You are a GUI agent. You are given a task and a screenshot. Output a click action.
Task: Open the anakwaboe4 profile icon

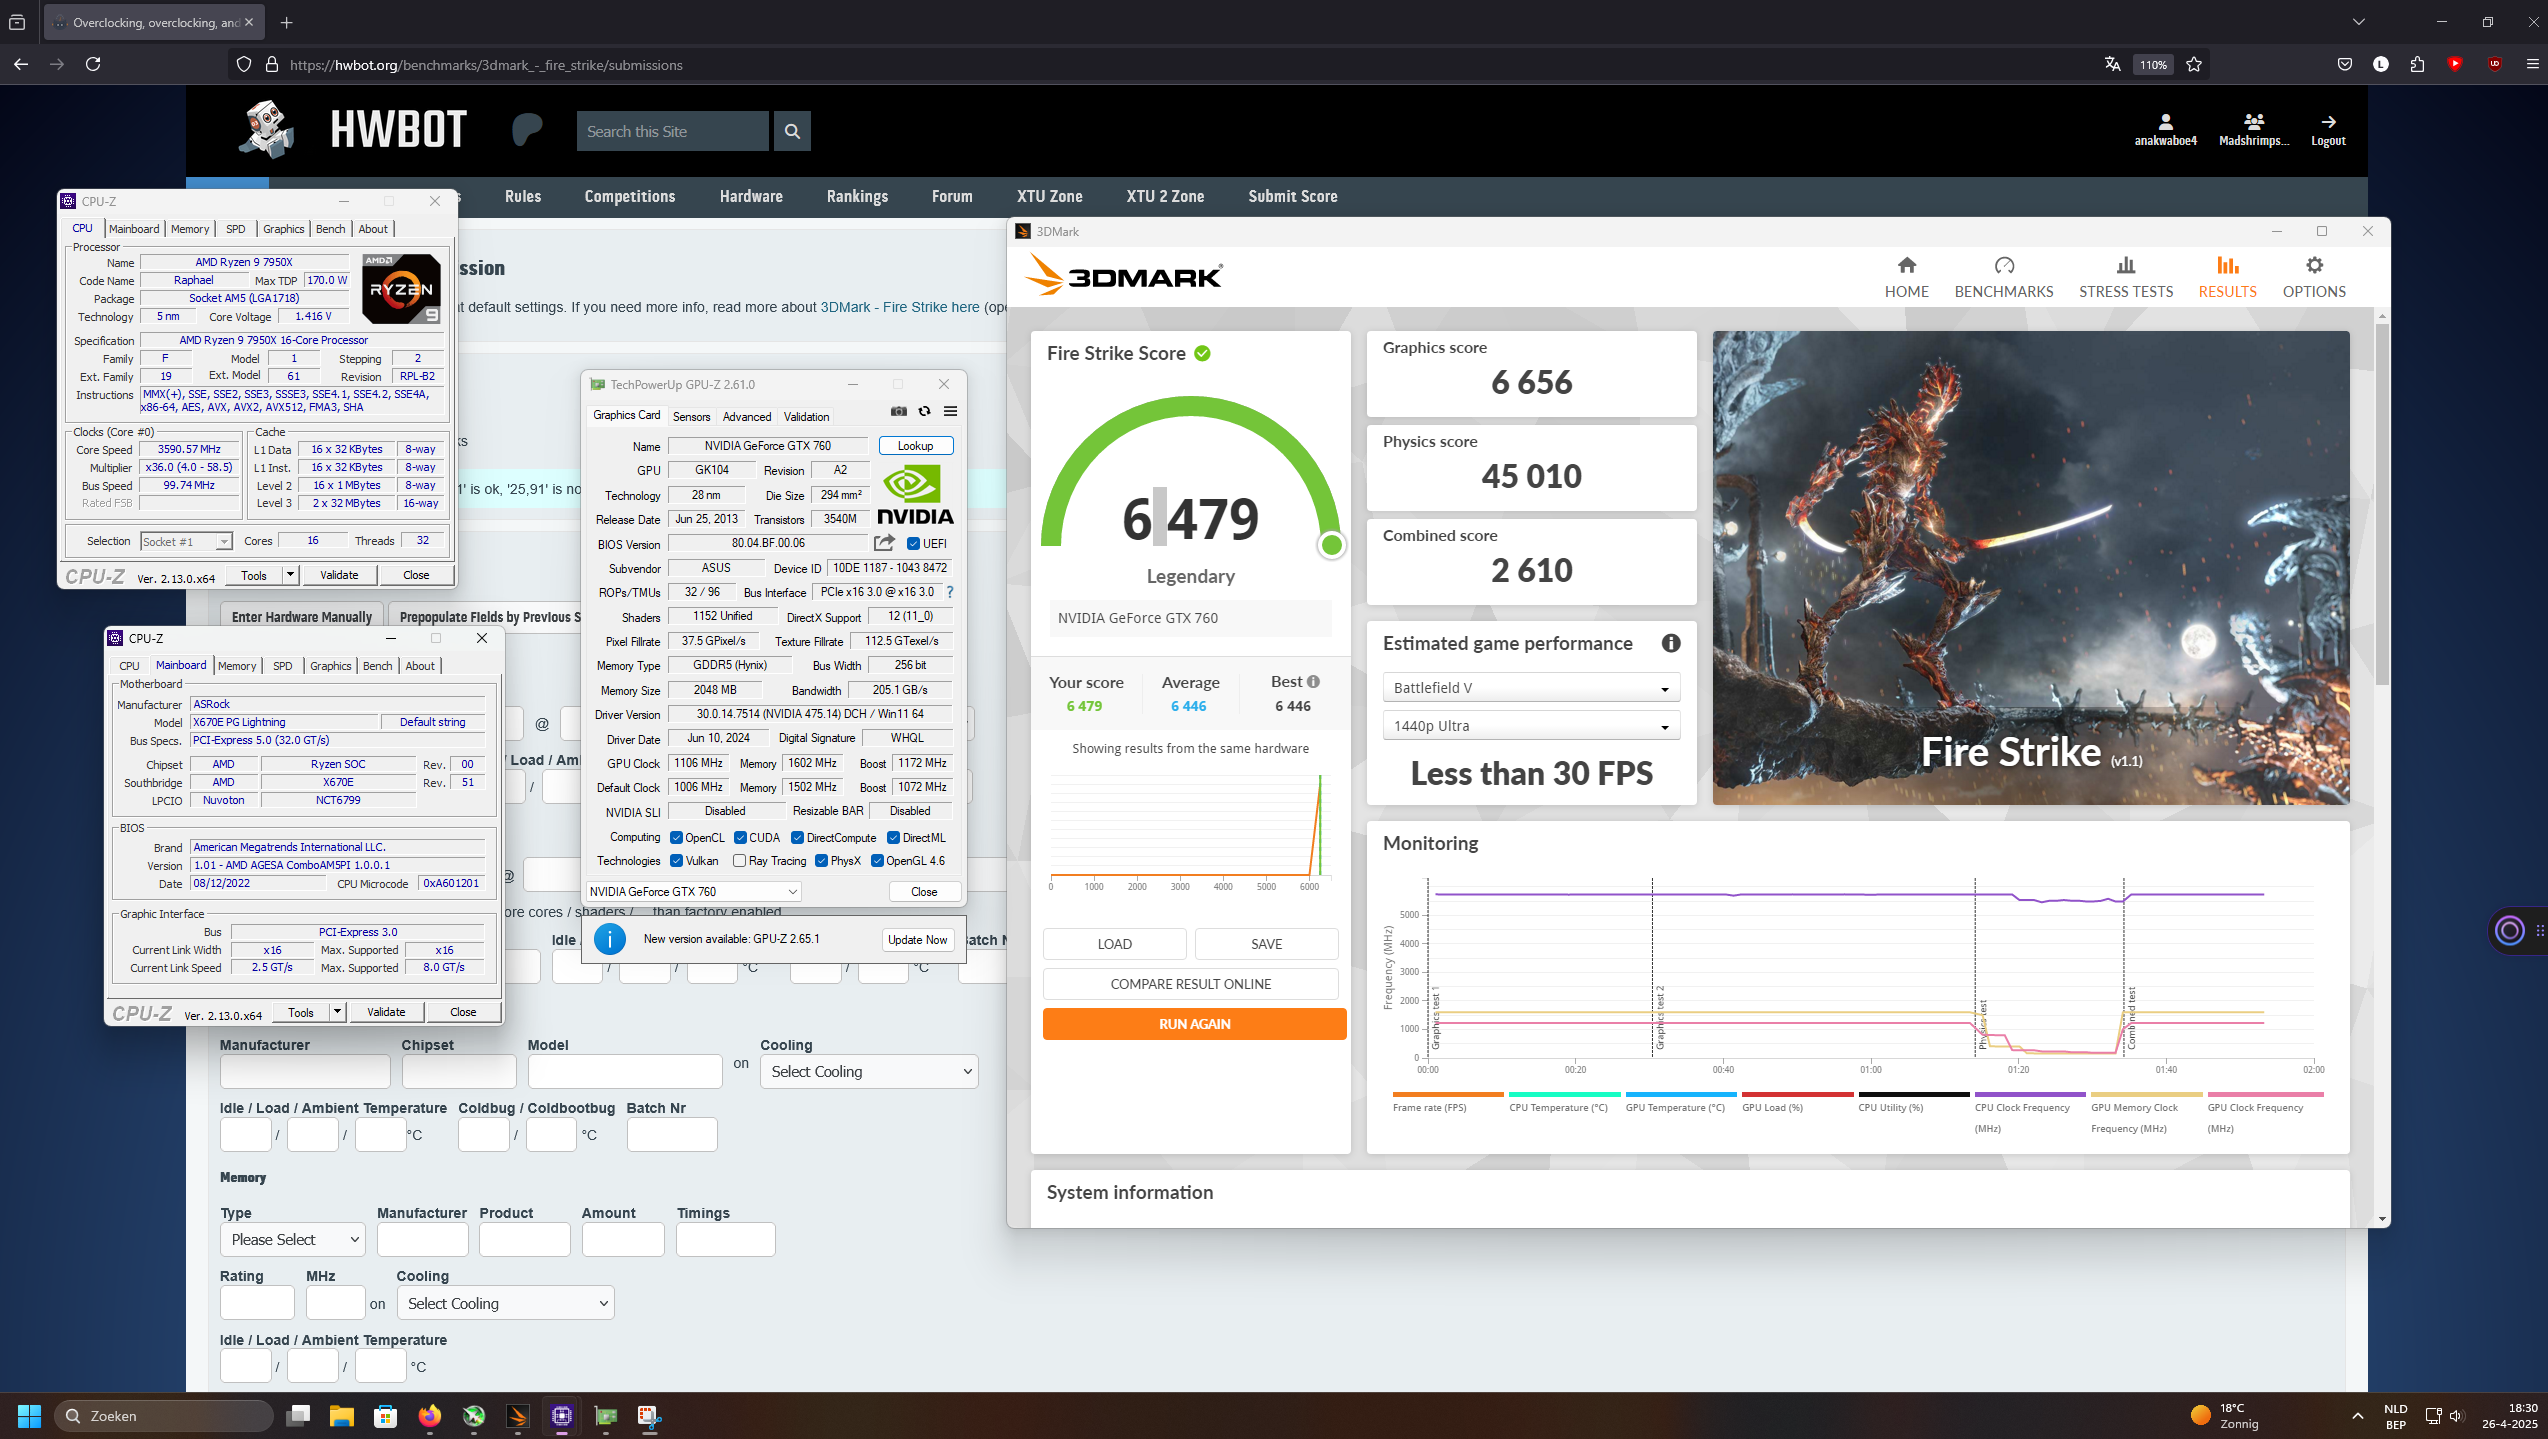tap(2165, 122)
